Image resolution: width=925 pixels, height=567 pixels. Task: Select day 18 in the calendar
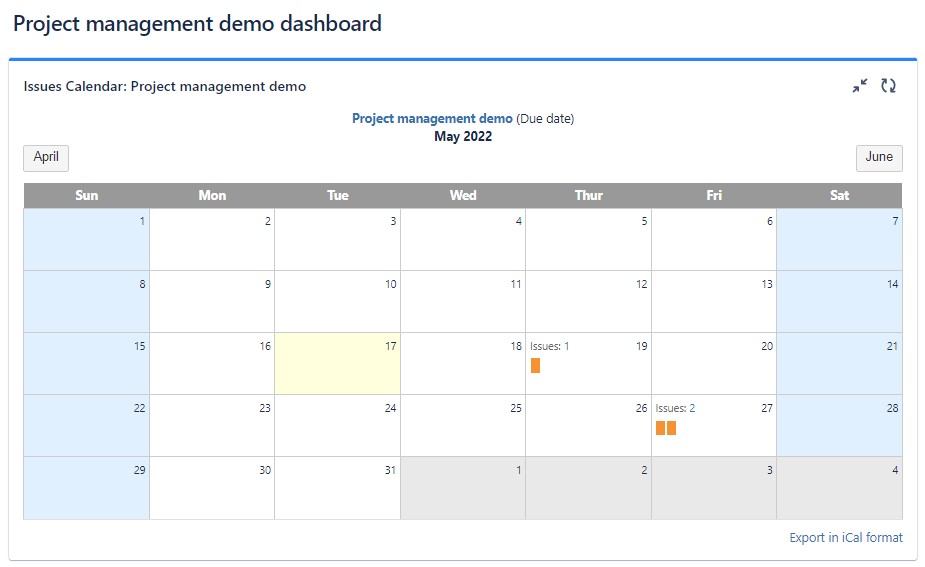(x=463, y=363)
